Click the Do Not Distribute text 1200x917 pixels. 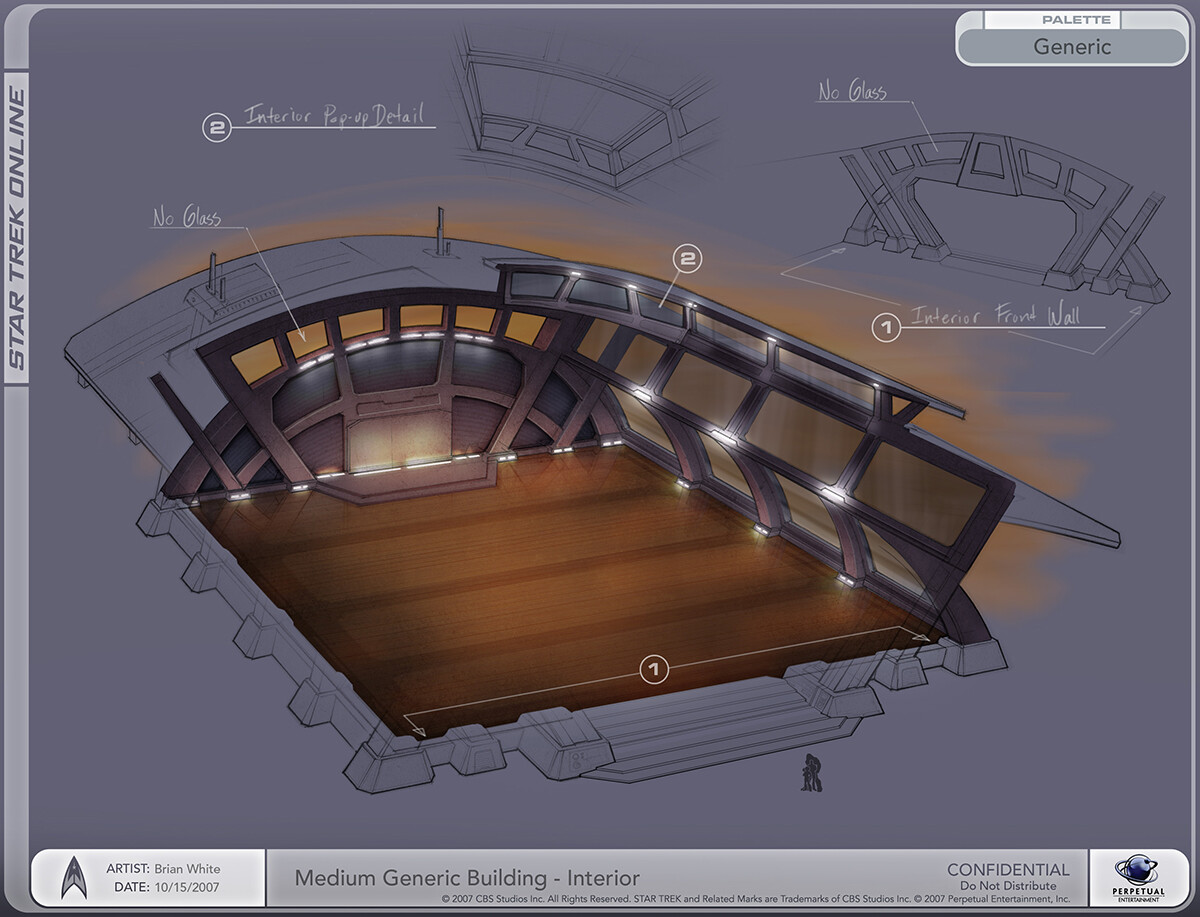[1008, 886]
